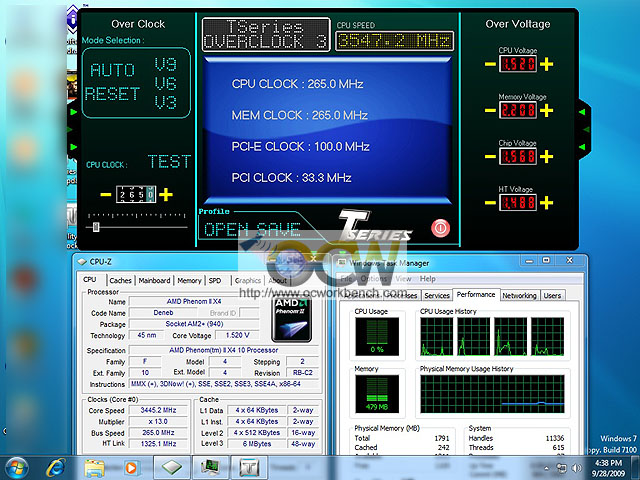
Task: Click the Code Name Deneb field
Action: click(163, 313)
